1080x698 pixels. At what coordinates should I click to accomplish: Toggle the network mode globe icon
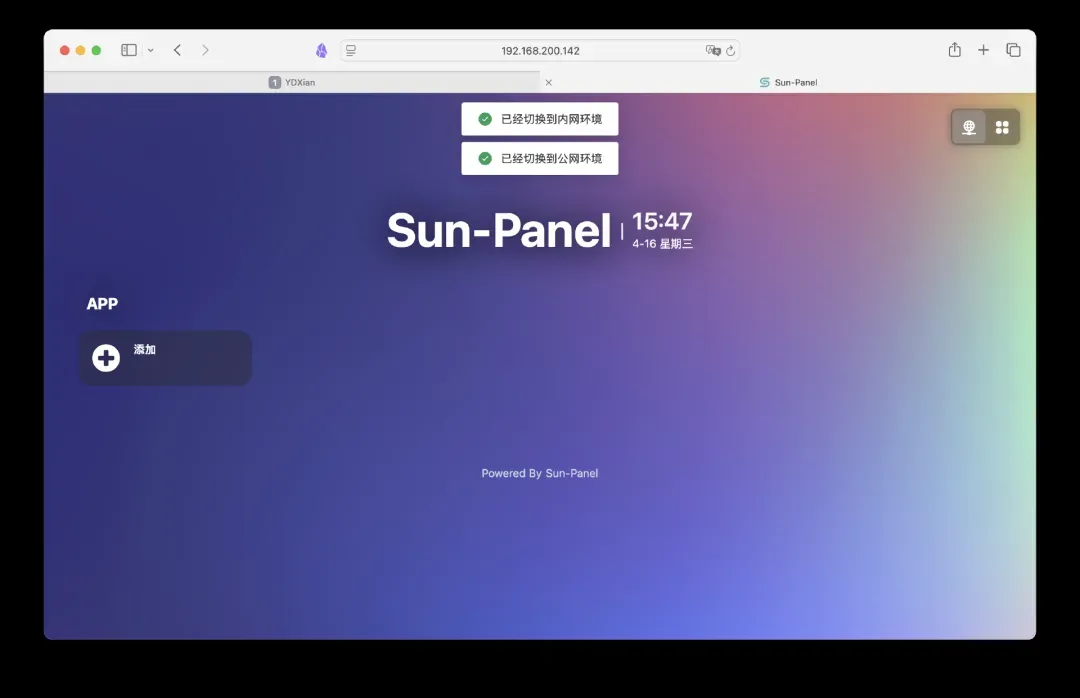(968, 127)
